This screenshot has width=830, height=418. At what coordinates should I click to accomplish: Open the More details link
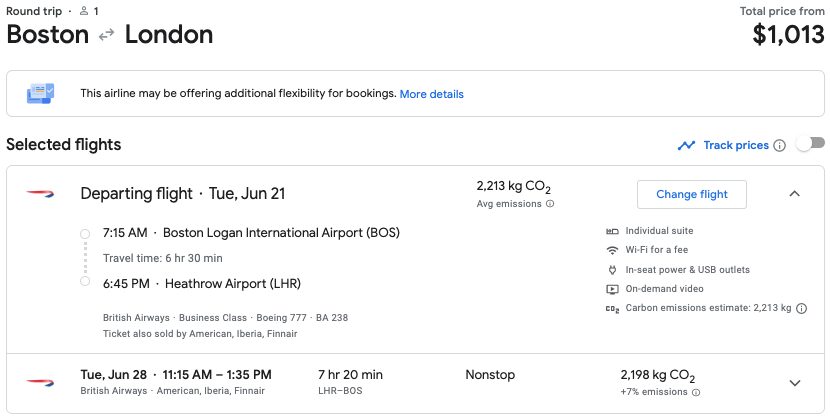(431, 94)
